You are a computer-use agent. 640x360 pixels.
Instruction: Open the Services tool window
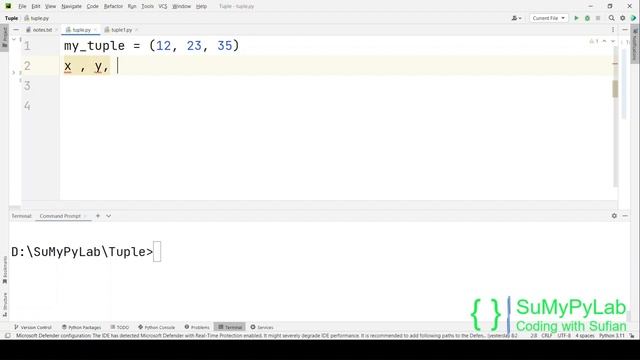click(x=262, y=327)
